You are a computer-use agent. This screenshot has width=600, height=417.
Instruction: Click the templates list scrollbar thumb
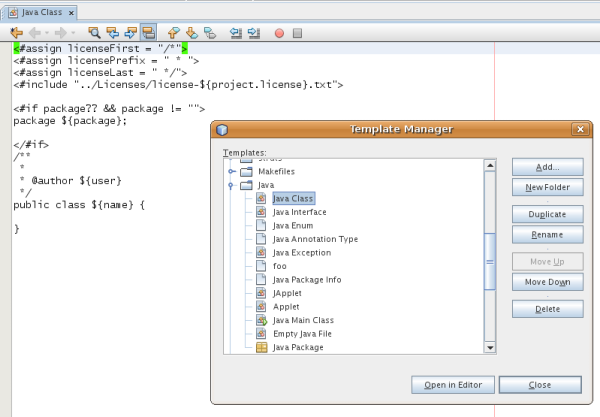(x=490, y=260)
